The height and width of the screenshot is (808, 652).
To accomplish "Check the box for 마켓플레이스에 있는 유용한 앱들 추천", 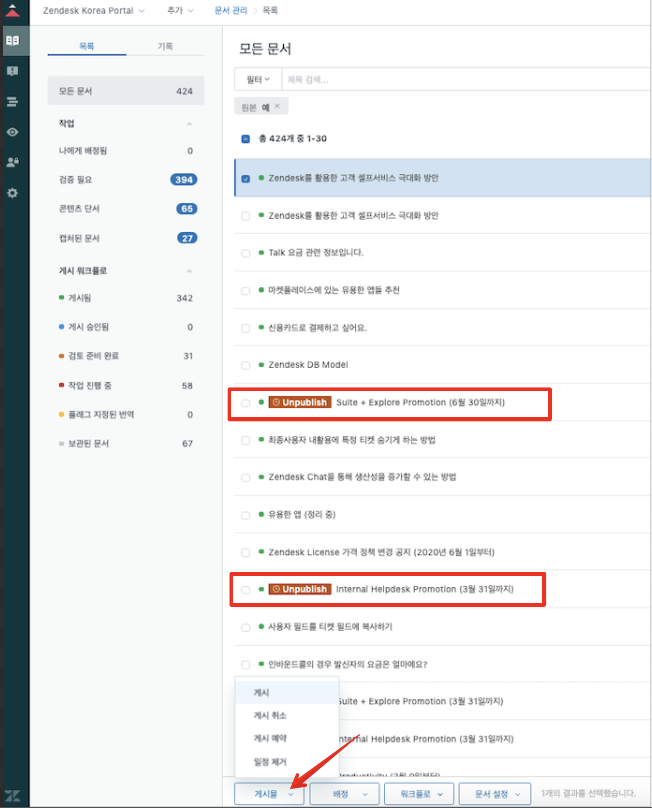I will point(246,291).
